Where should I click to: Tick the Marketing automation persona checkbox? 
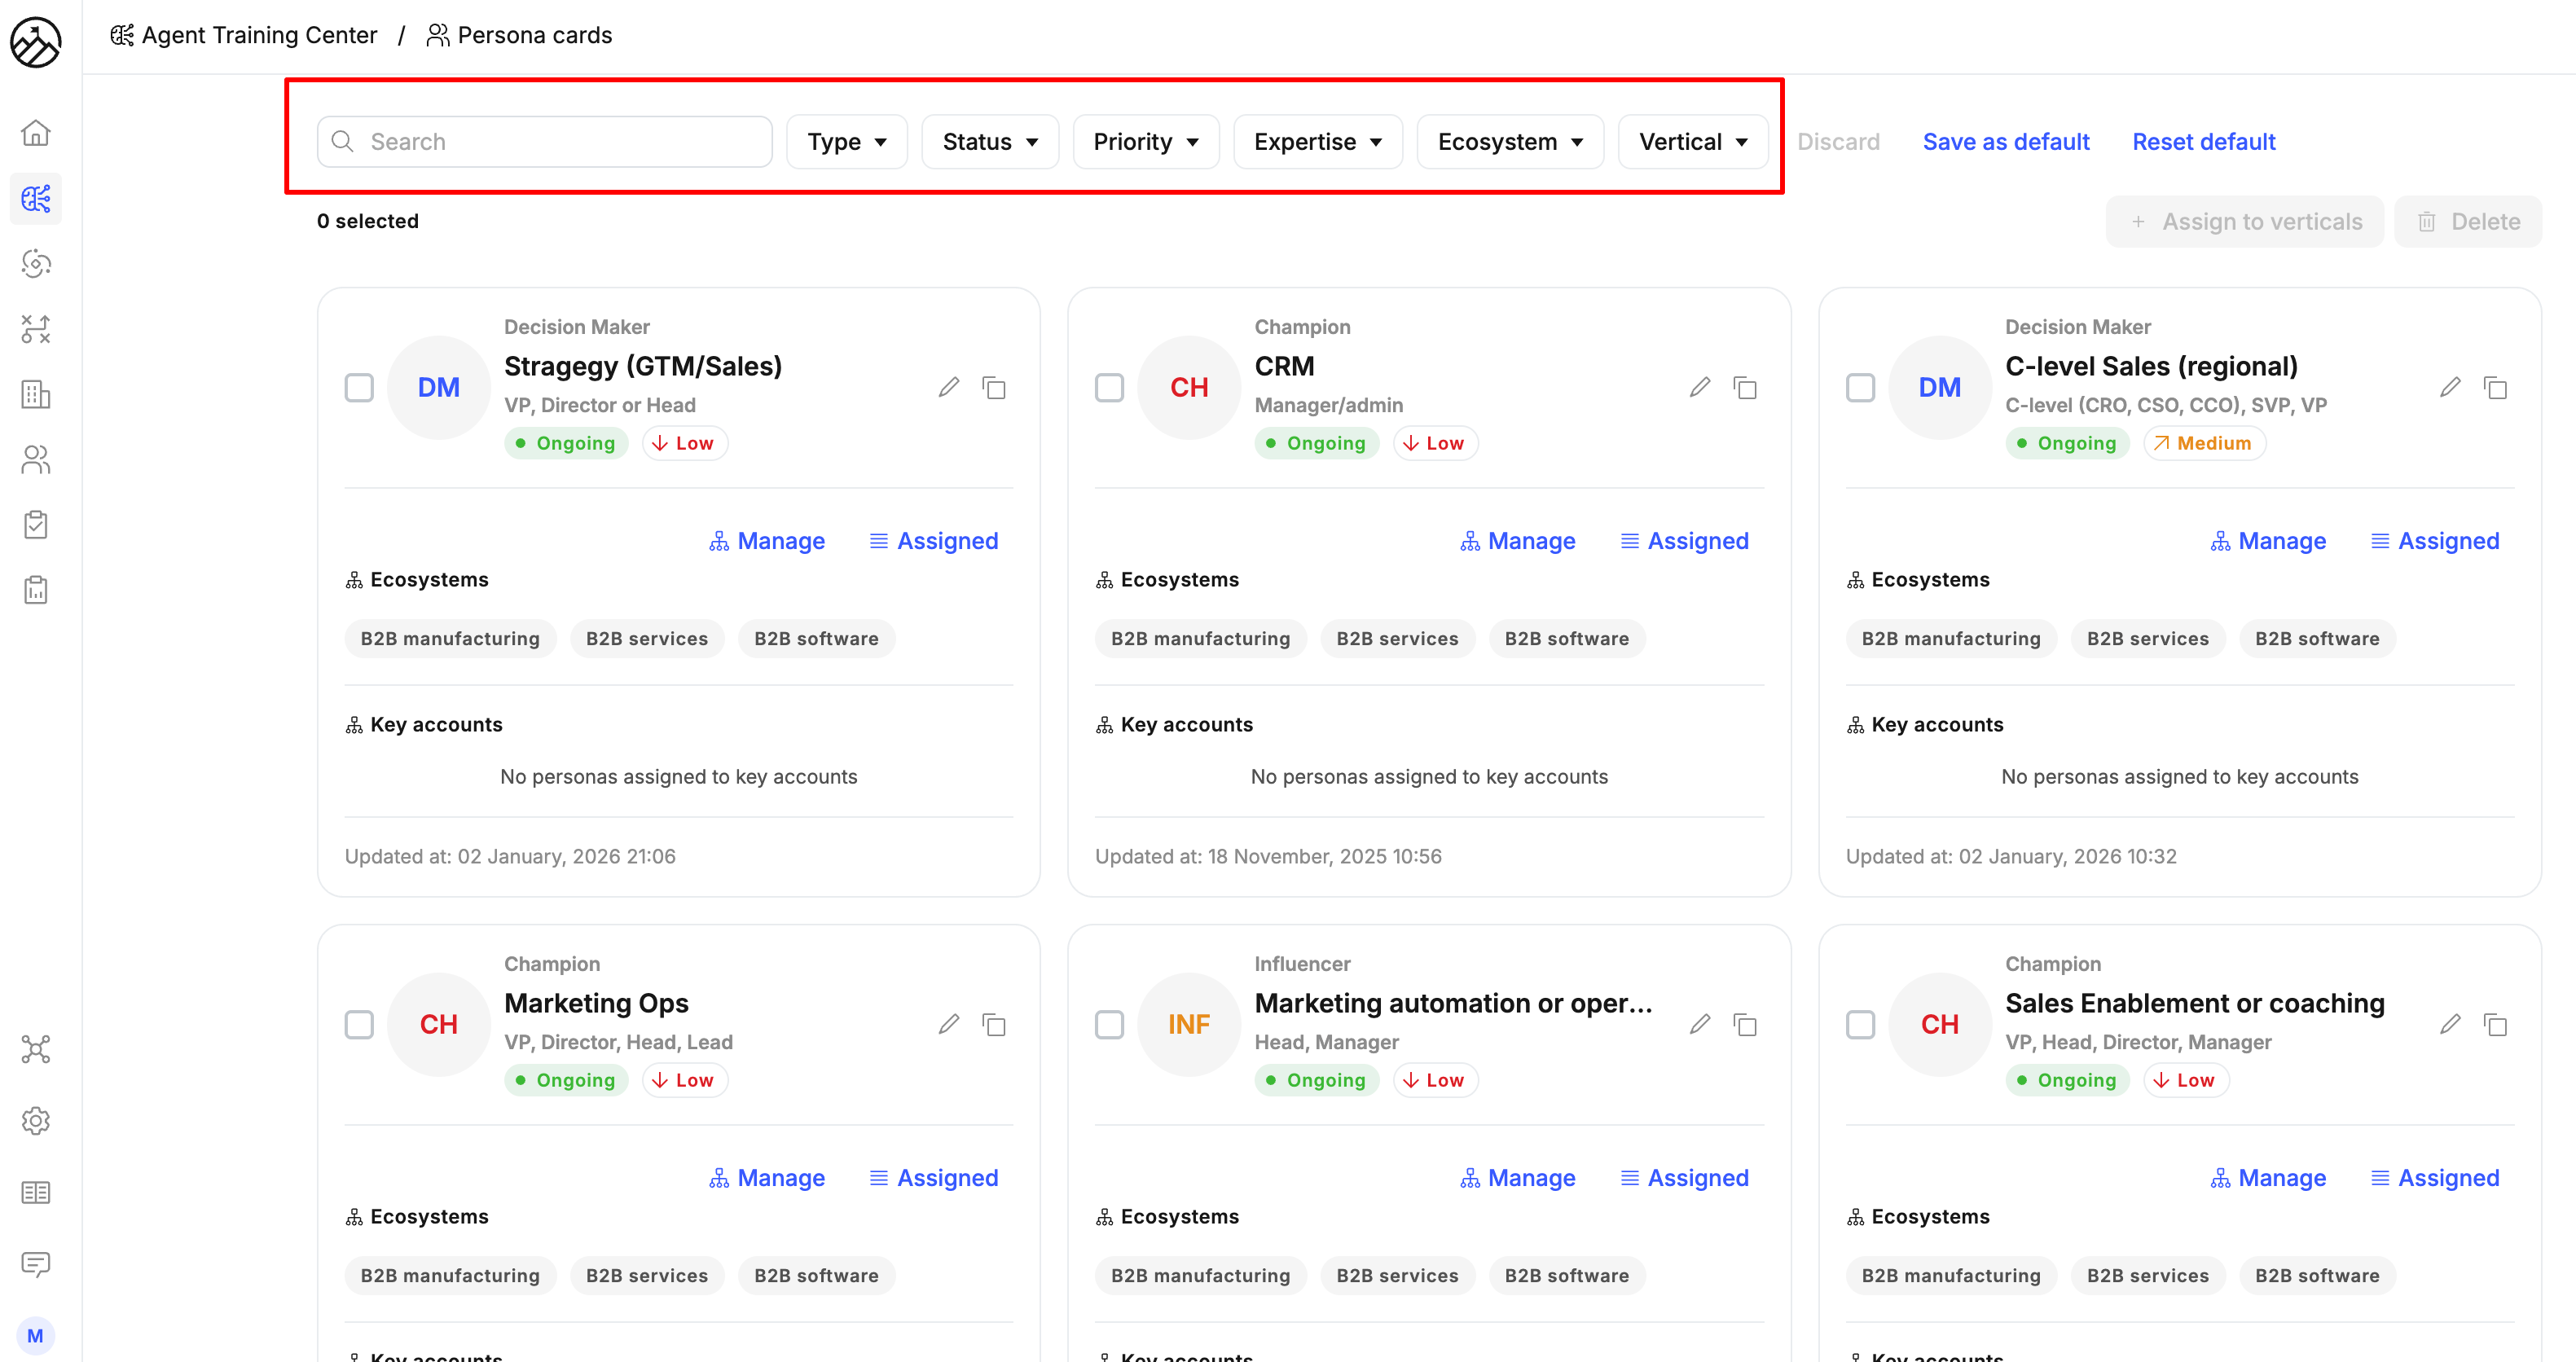point(1109,1024)
